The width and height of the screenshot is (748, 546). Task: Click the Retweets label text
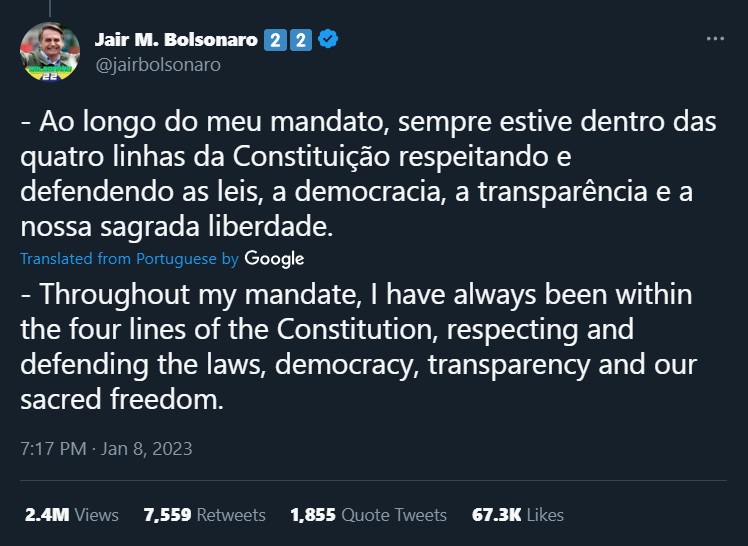pyautogui.click(x=231, y=515)
